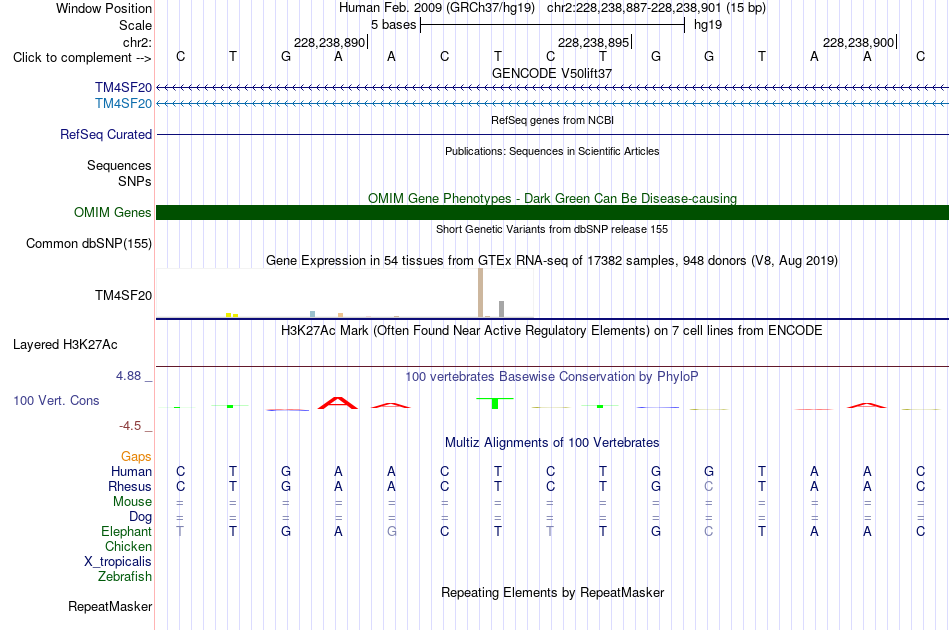This screenshot has height=630, width=950.
Task: Click the 4.88 PhyloP upper limit value
Action: [128, 376]
